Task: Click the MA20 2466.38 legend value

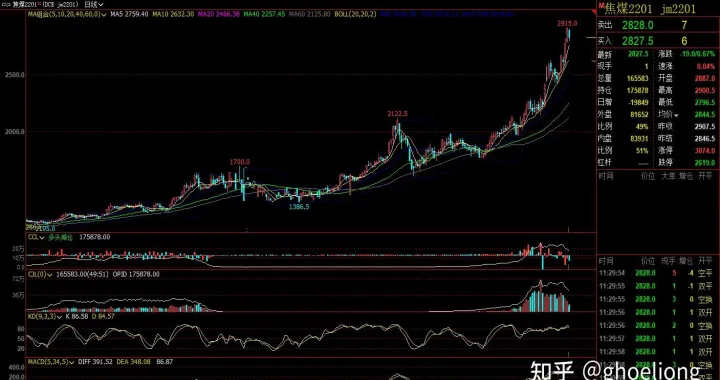Action: click(219, 15)
